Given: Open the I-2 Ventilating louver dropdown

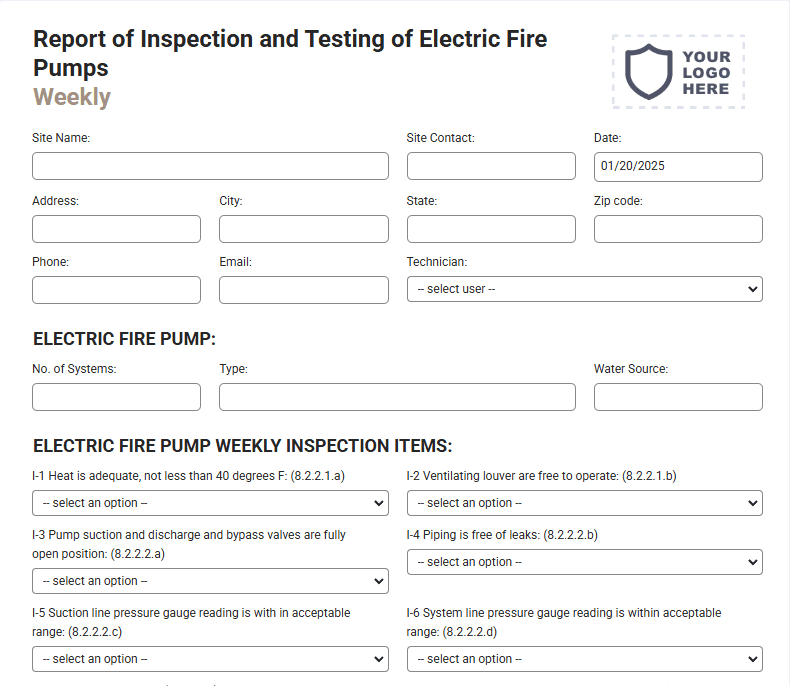Looking at the screenshot, I should coord(584,503).
